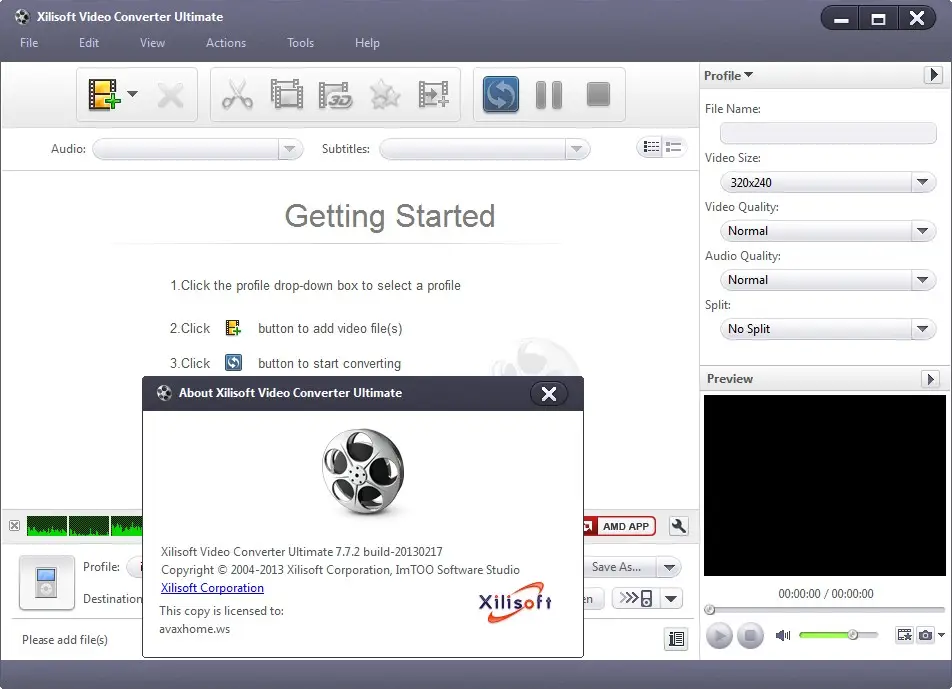
Task: Click the preview video settings icon
Action: (904, 635)
